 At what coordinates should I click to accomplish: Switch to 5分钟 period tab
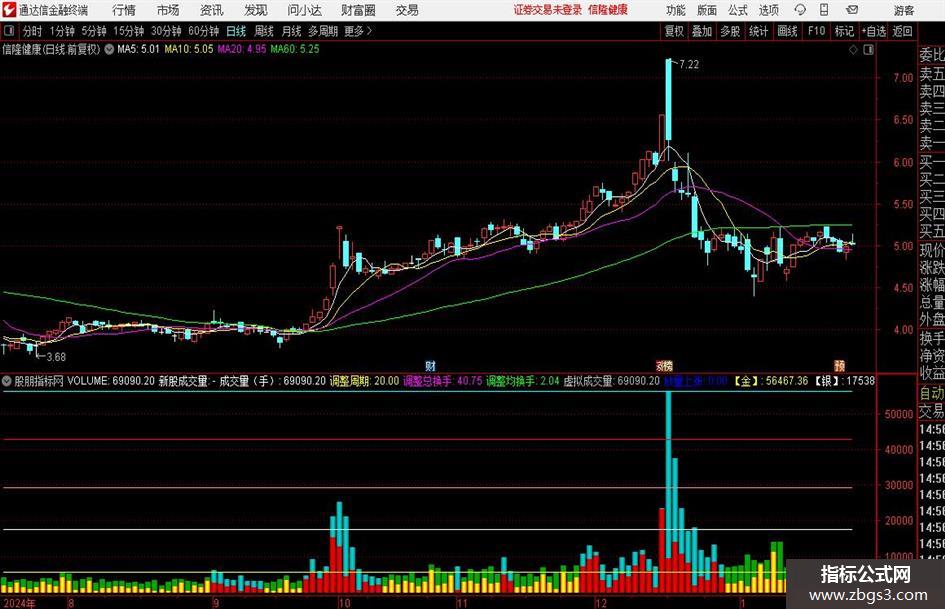94,31
